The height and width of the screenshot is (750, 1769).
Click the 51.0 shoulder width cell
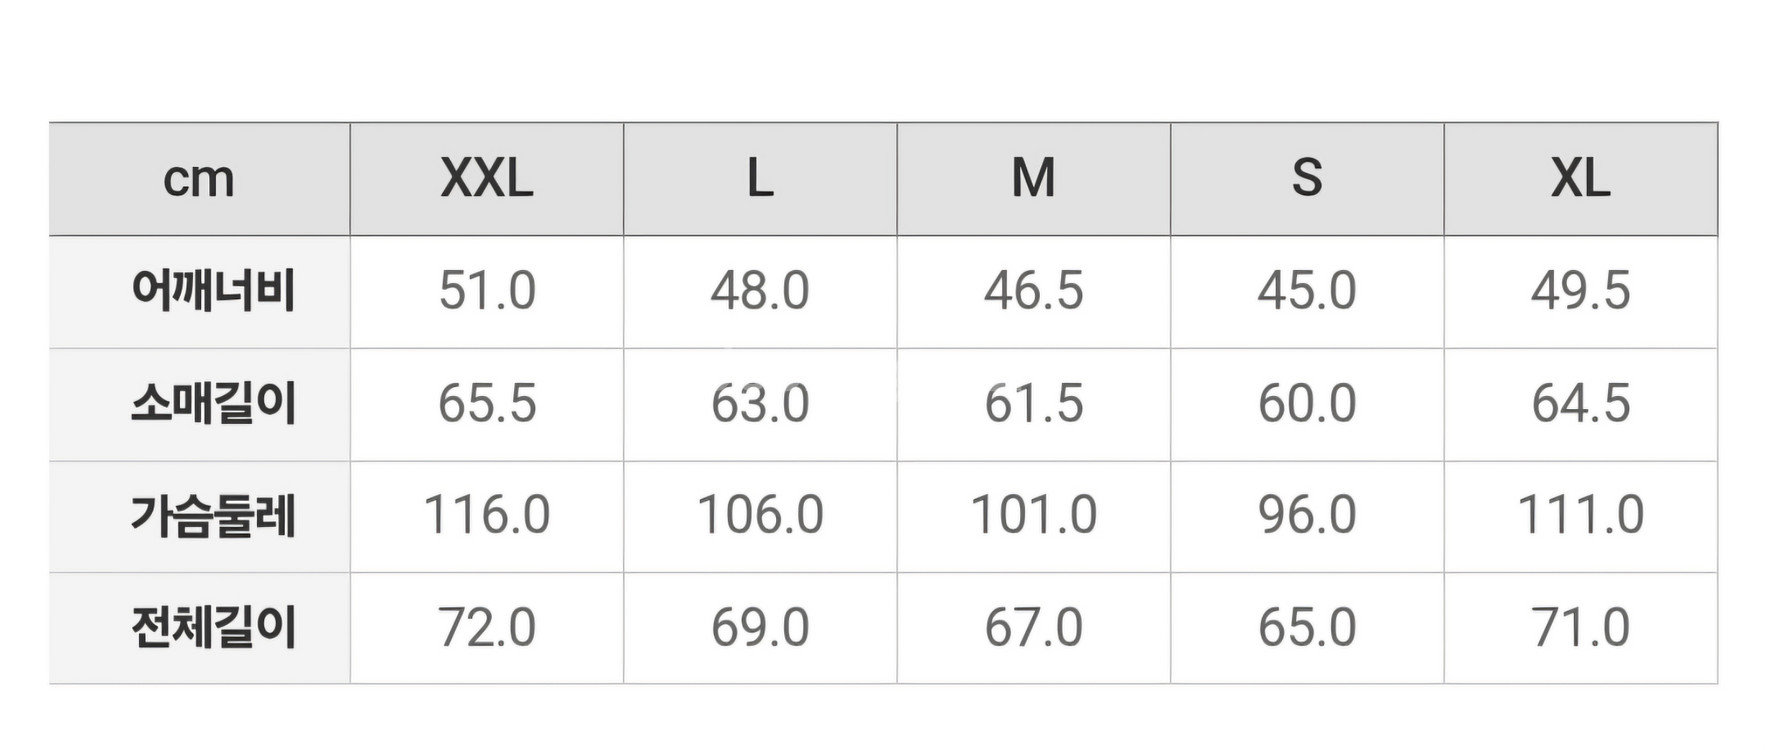click(x=487, y=292)
